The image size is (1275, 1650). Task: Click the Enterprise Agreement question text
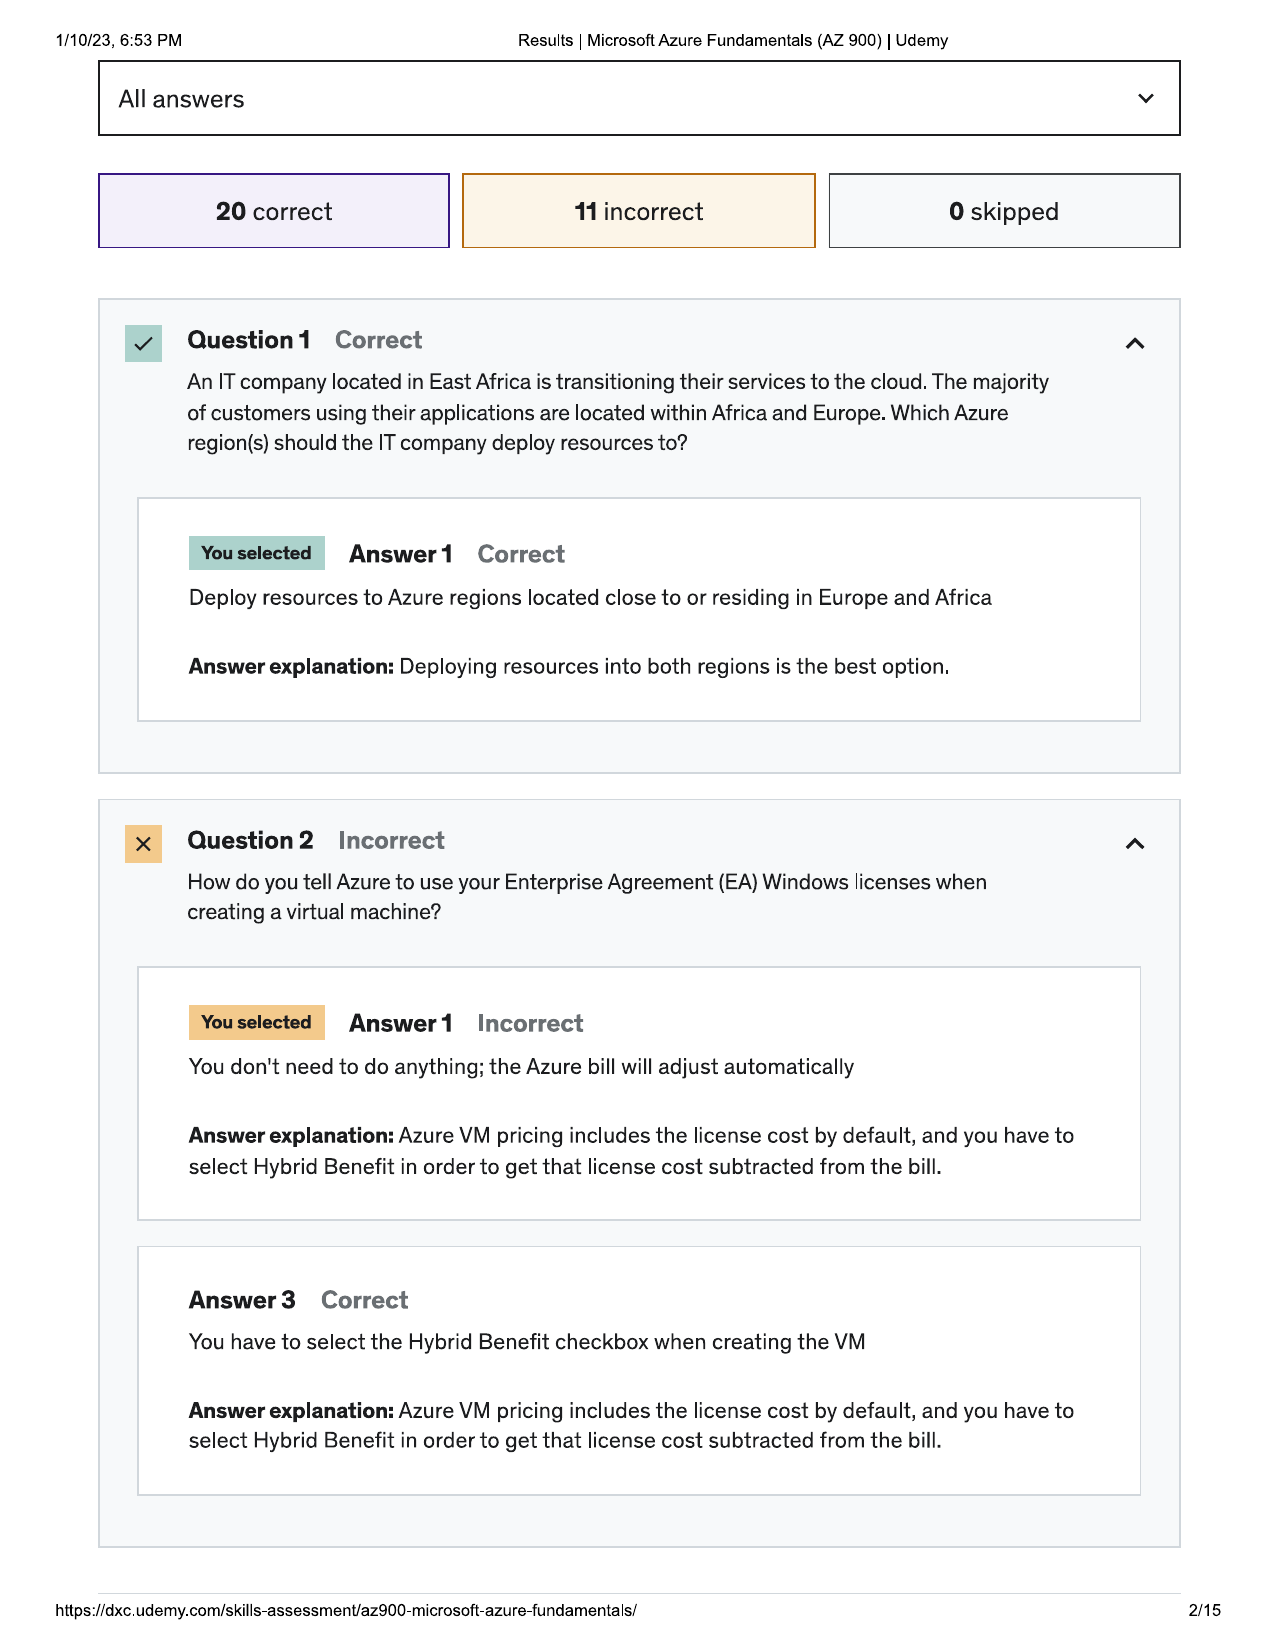[x=587, y=897]
